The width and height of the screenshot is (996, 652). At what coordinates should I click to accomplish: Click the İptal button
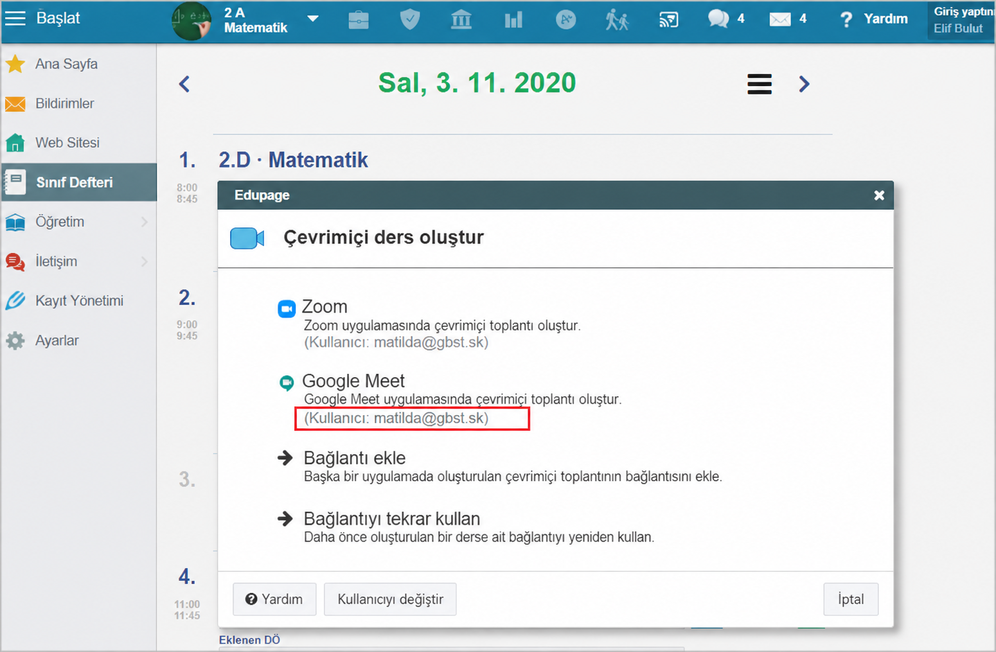pos(851,599)
